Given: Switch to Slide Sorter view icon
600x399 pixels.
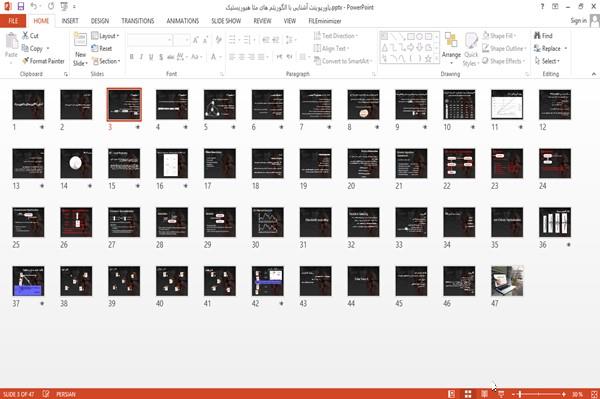Looking at the screenshot, I should pyautogui.click(x=468, y=394).
